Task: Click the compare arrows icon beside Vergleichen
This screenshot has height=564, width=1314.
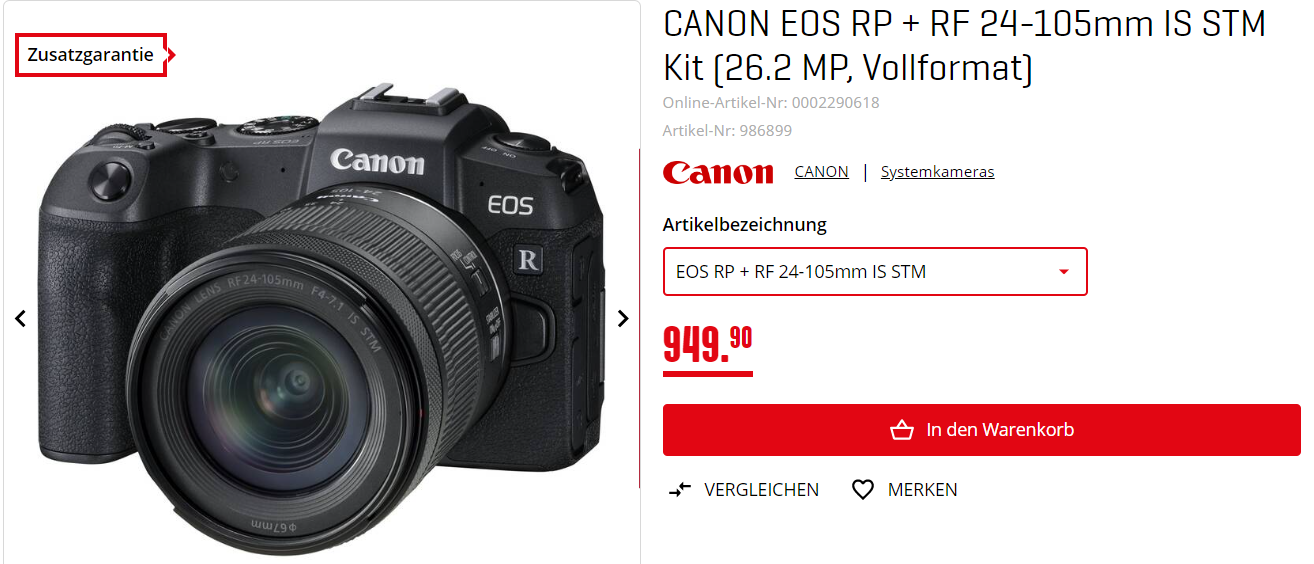Action: pos(680,490)
